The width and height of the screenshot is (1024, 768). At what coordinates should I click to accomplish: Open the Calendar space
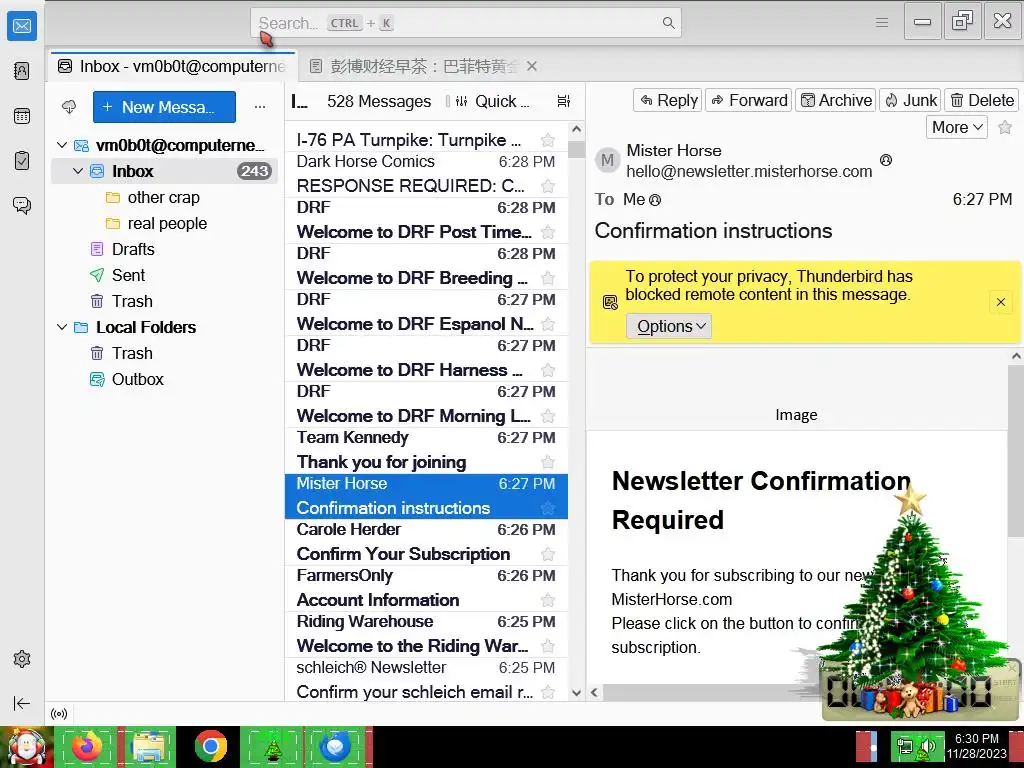22,116
